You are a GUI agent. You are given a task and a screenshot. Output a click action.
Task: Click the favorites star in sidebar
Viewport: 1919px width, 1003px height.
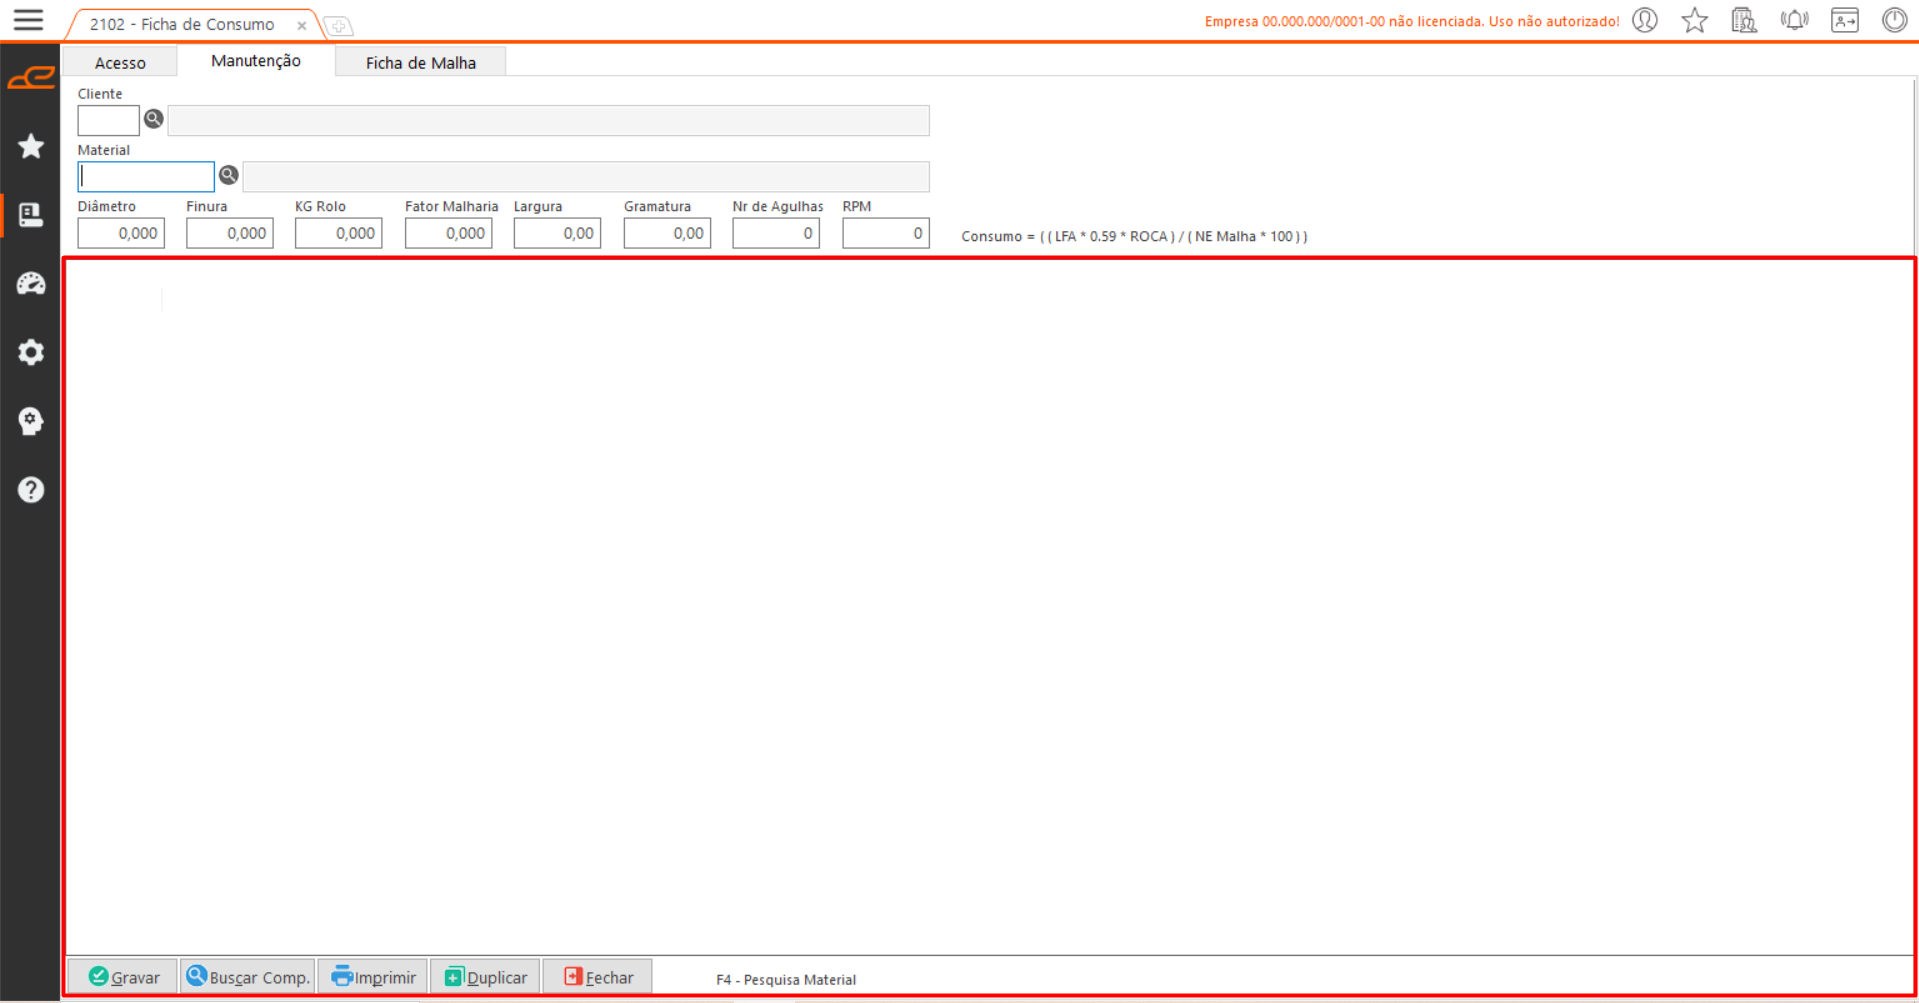coord(31,147)
